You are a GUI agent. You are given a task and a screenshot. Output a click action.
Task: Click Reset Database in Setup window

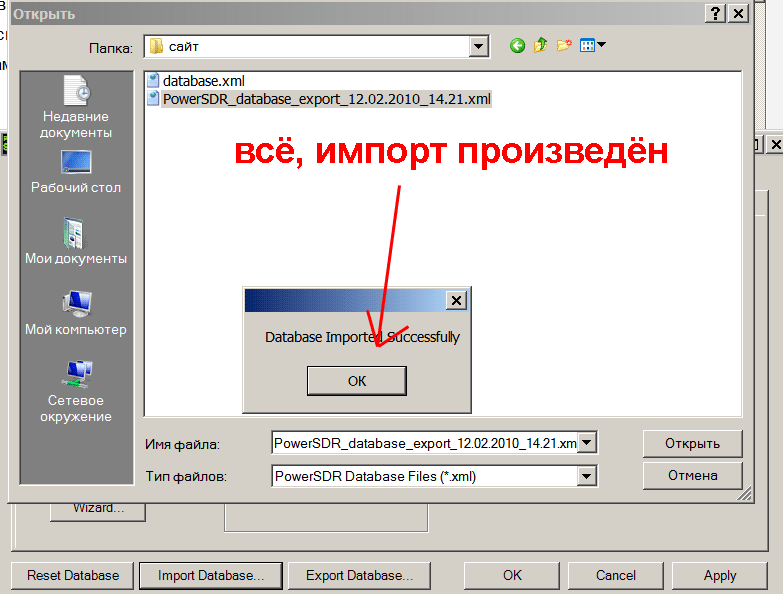pos(73,576)
